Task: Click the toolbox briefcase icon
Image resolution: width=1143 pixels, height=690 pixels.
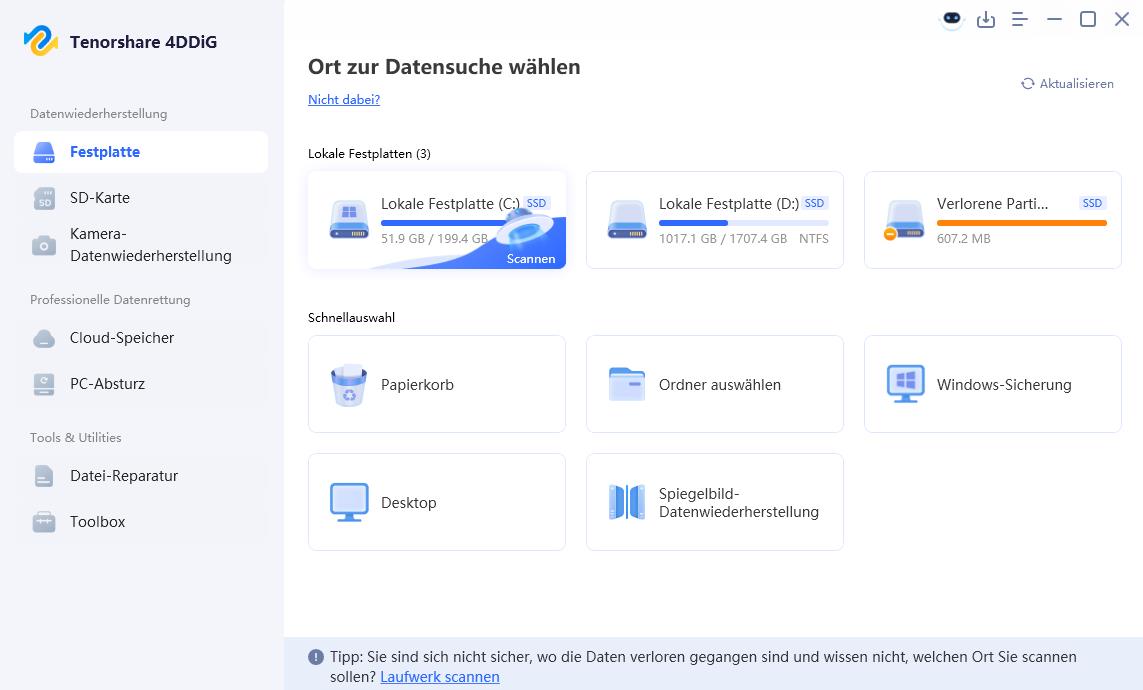Action: click(44, 522)
